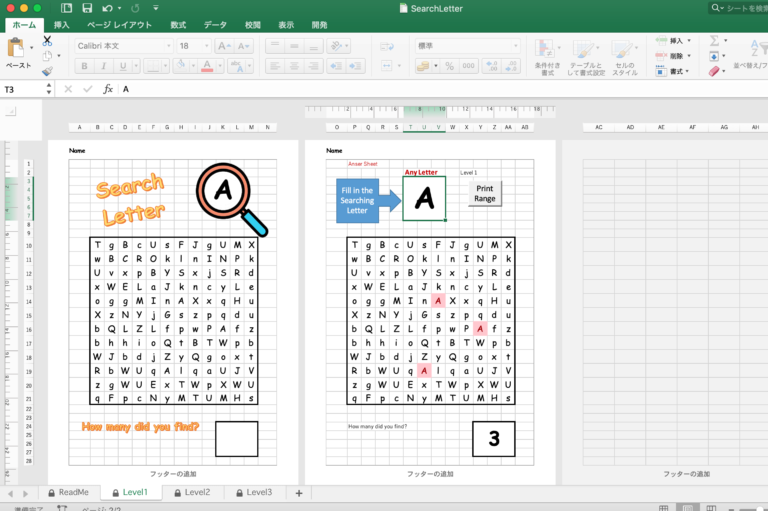Click the Format cells button
The image size is (768, 511).
coord(673,72)
